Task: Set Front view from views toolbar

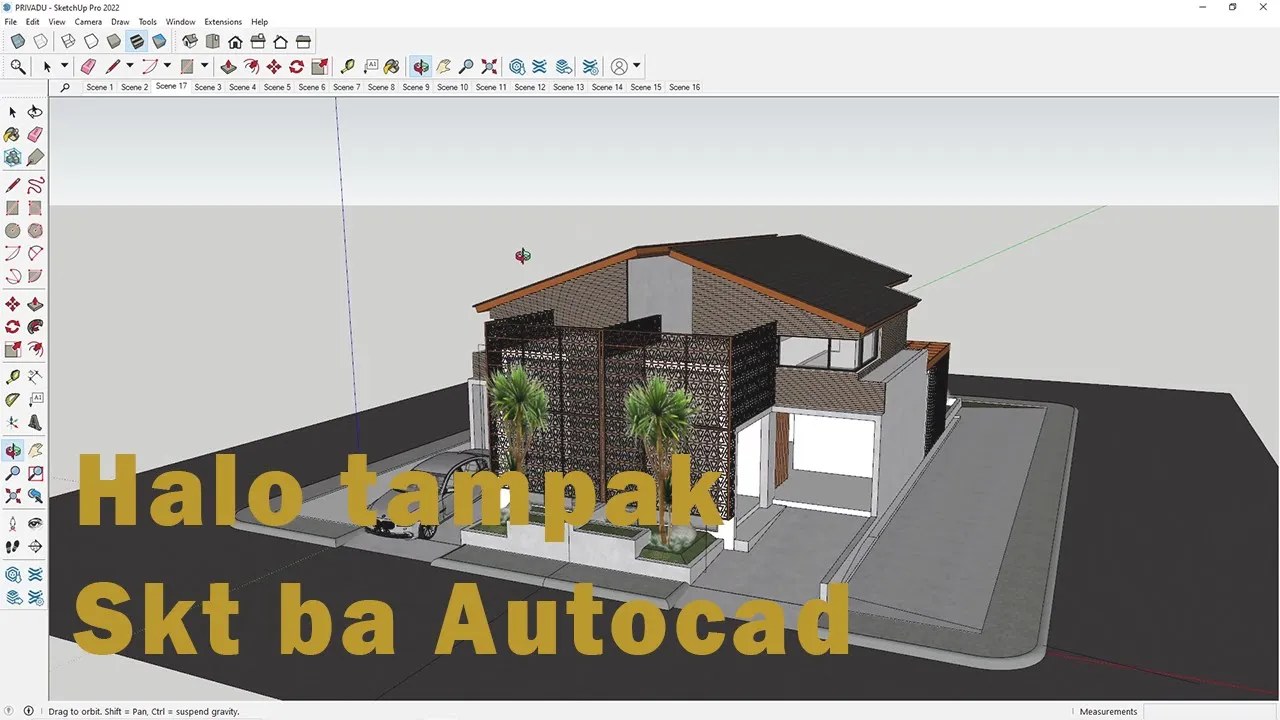Action: (x=235, y=42)
